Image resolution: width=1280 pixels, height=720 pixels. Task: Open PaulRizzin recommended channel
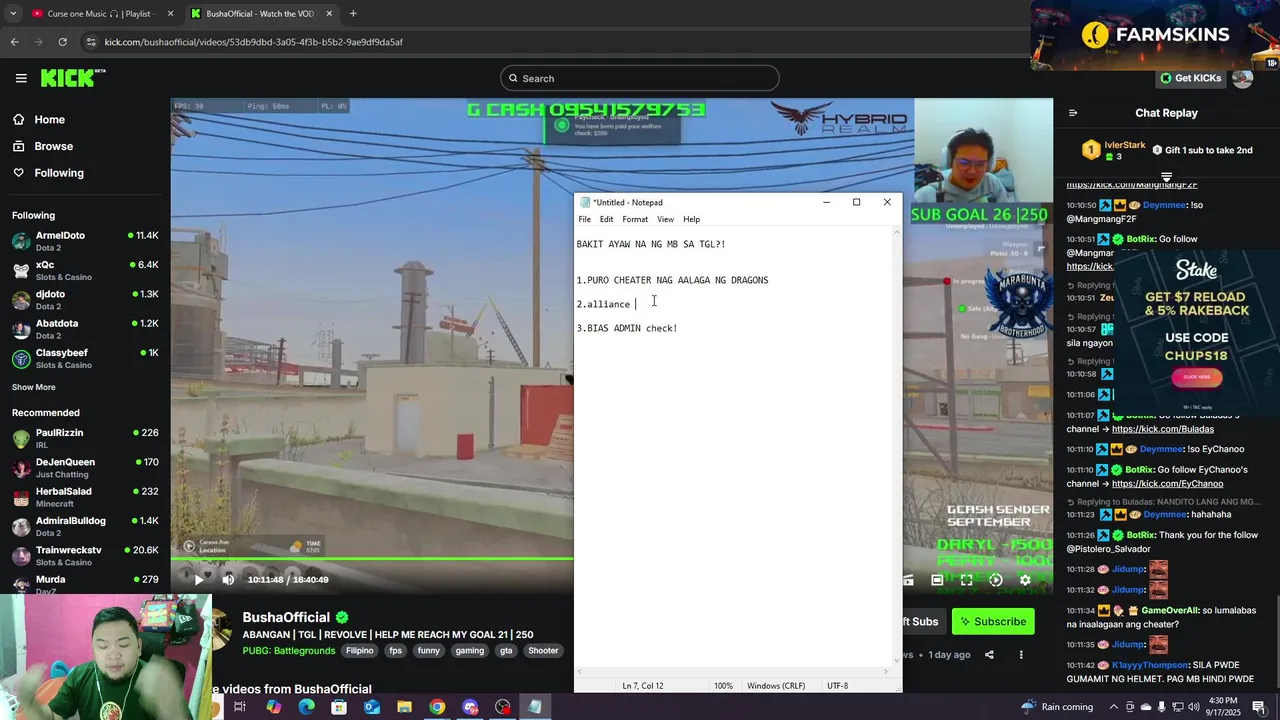pos(85,438)
